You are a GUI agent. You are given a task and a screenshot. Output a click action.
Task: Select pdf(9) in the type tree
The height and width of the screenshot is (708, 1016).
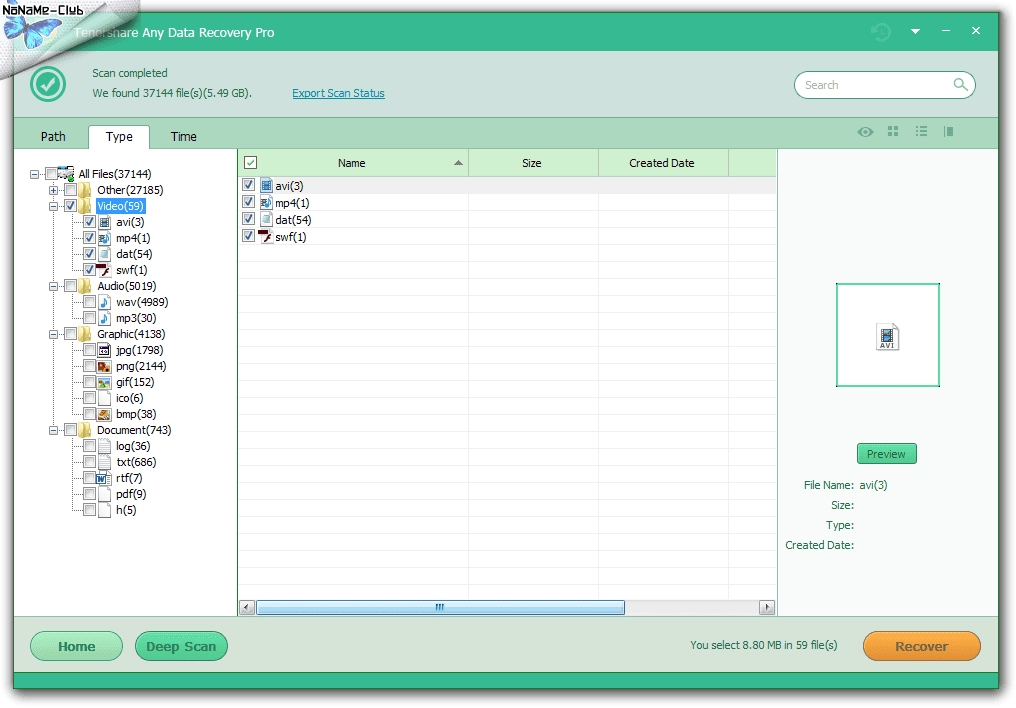pos(131,494)
